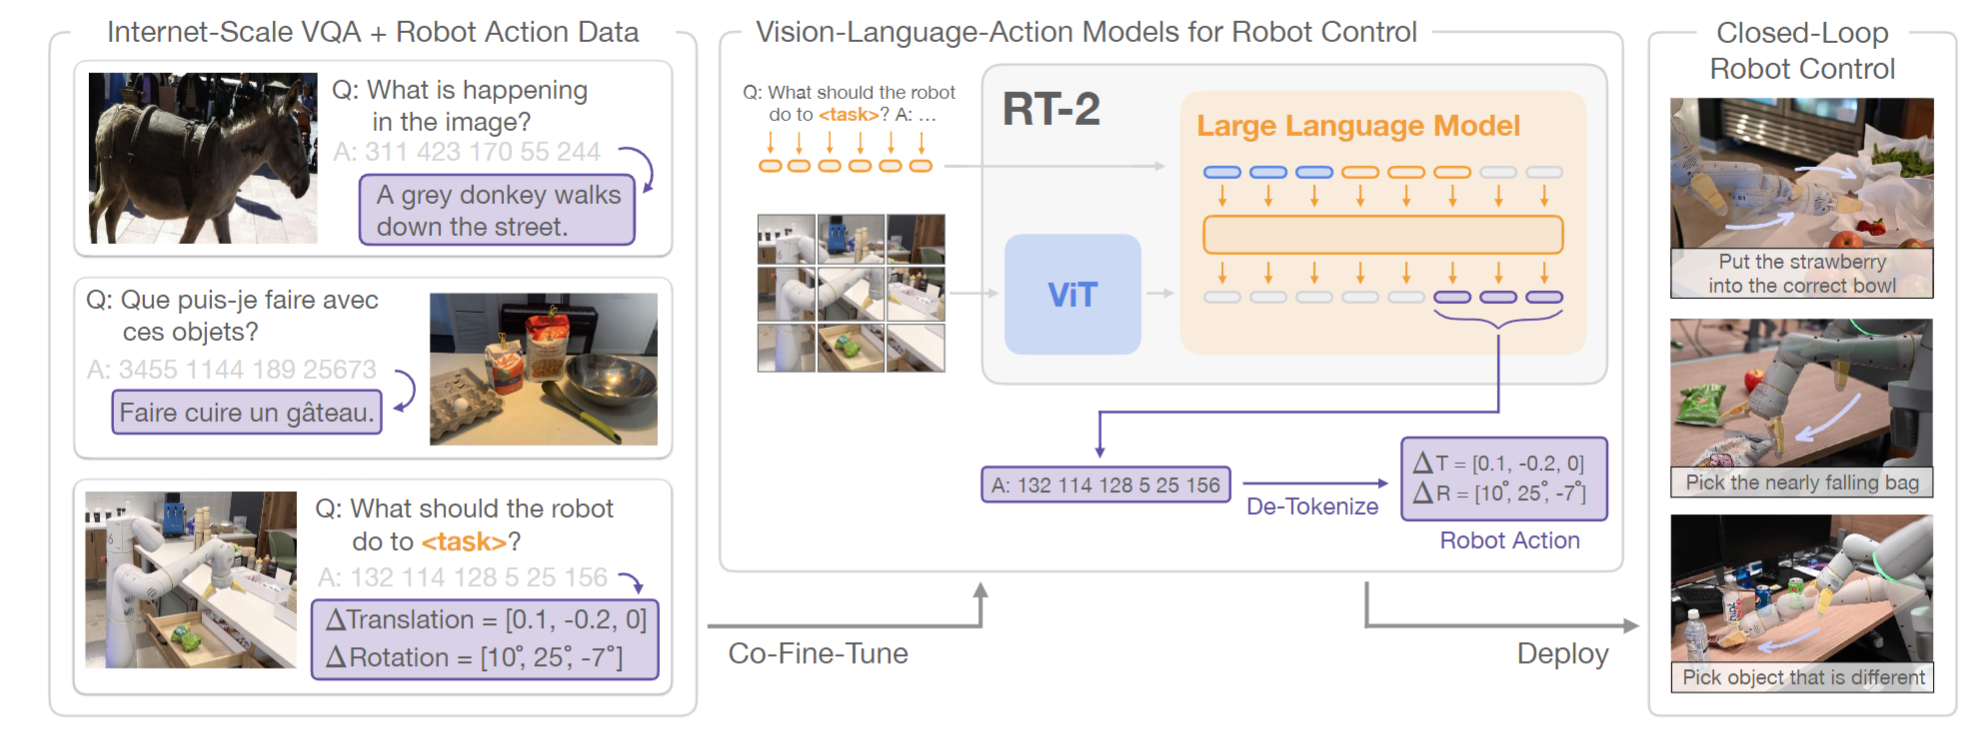Click the robot arm kitchen image
The image size is (1976, 729).
pos(191,579)
